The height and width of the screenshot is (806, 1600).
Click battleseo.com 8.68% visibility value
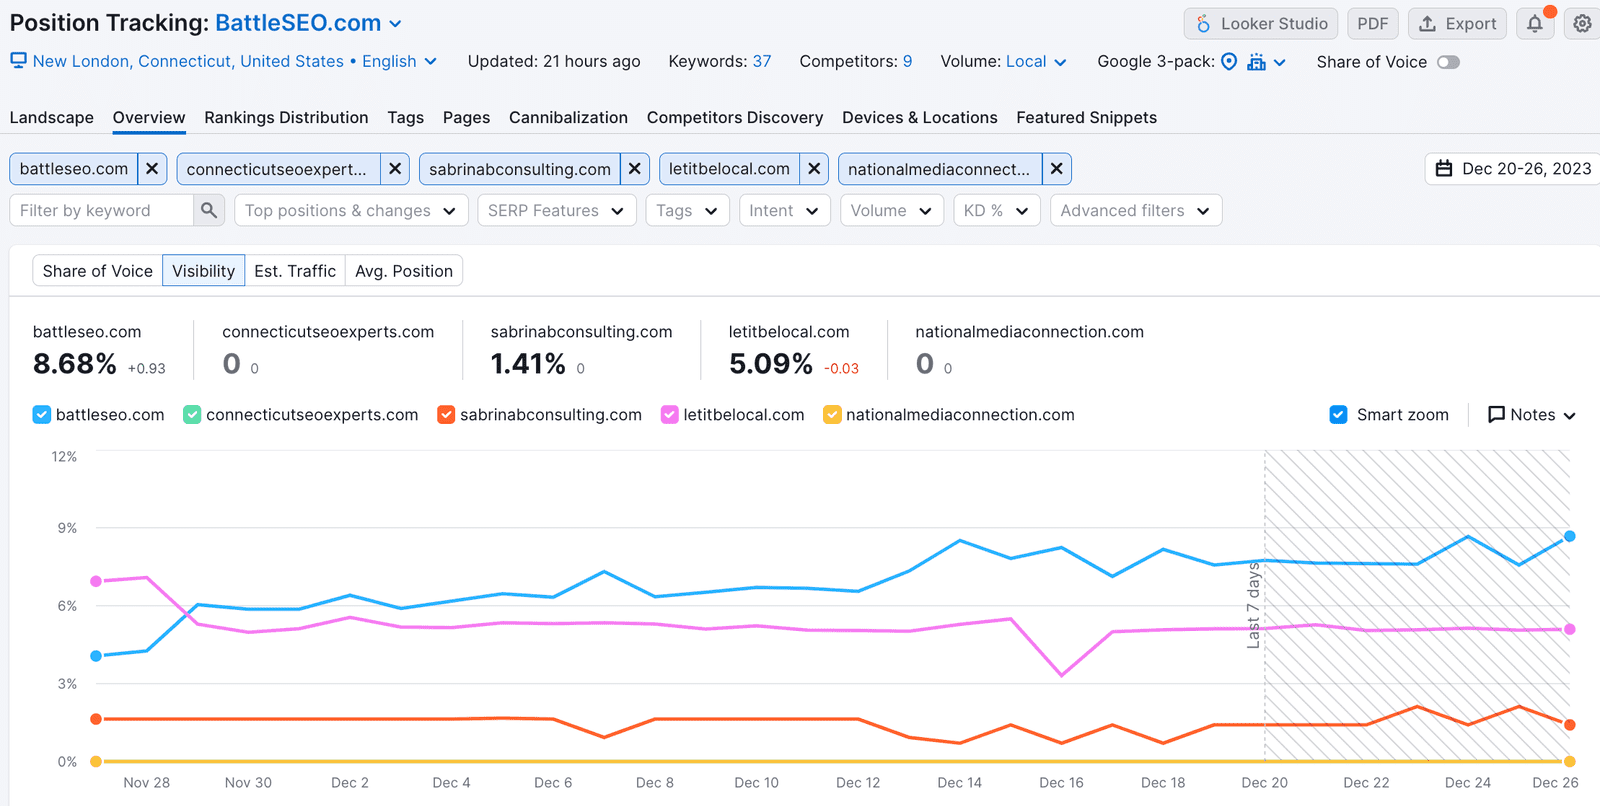[x=75, y=364]
